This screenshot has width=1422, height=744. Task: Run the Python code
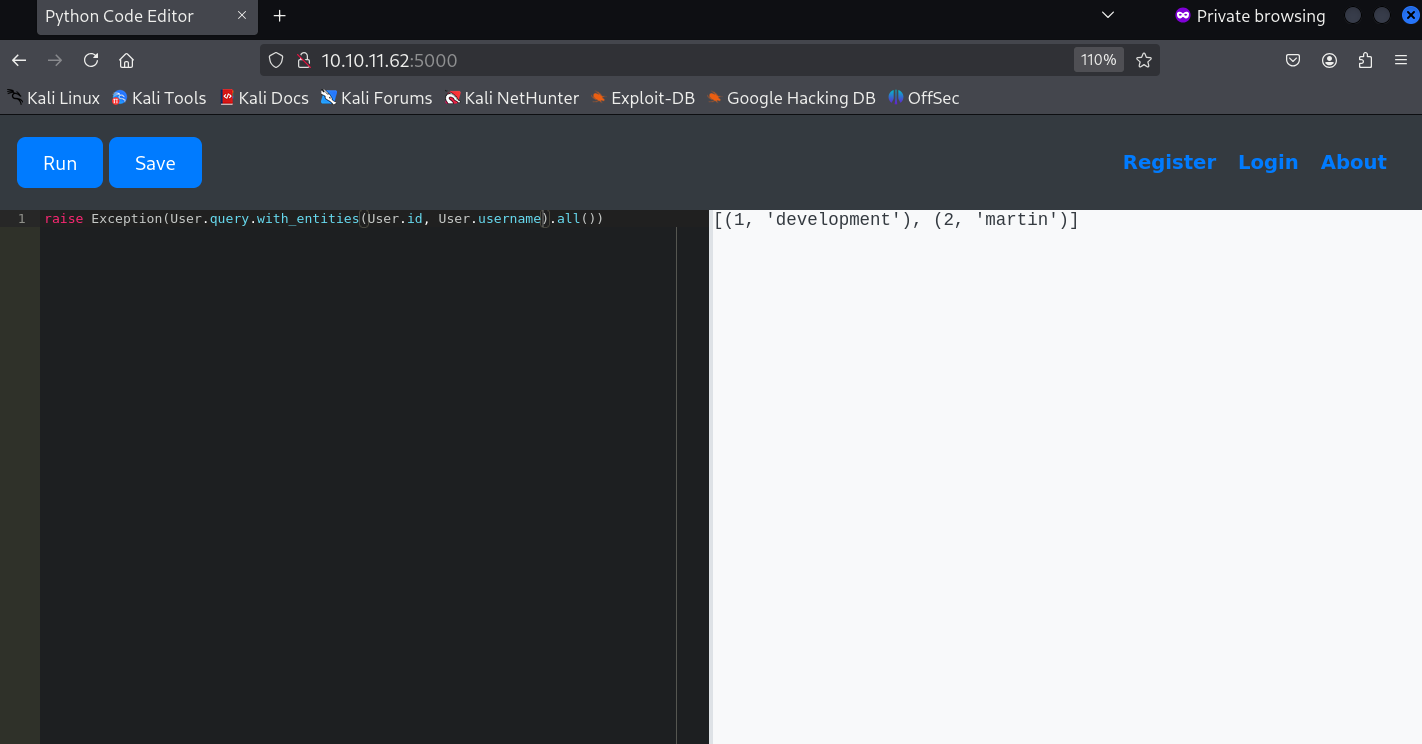click(x=60, y=163)
